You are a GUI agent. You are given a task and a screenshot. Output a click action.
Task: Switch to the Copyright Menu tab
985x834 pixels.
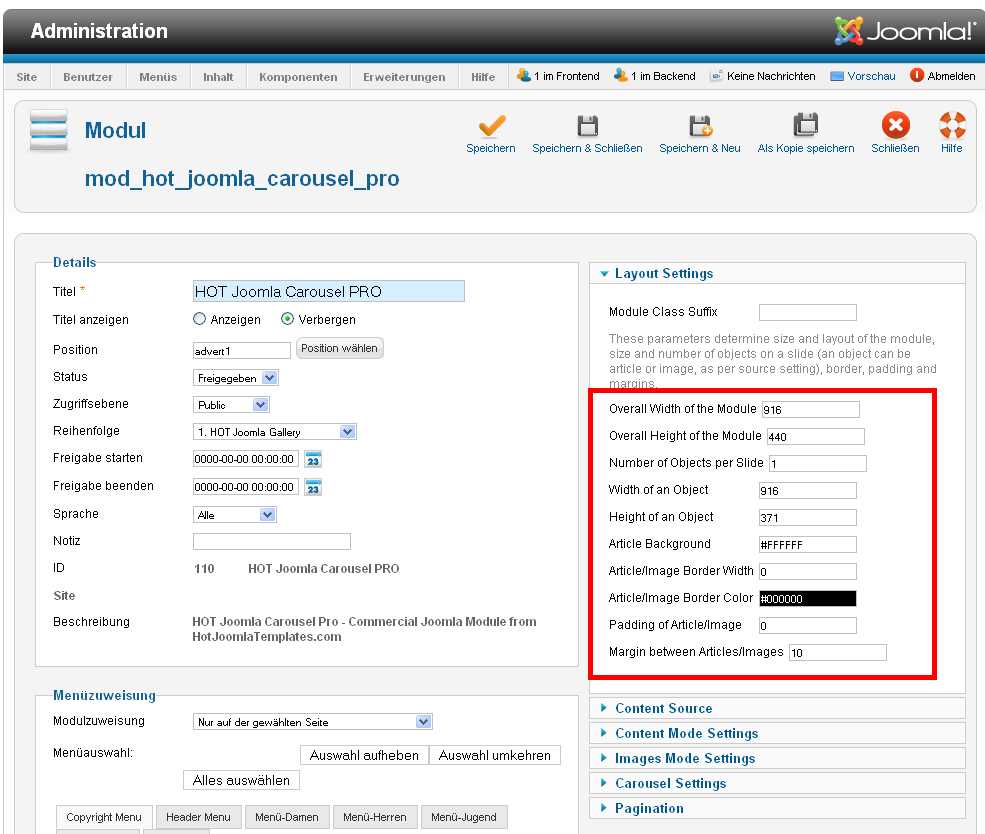pyautogui.click(x=104, y=817)
